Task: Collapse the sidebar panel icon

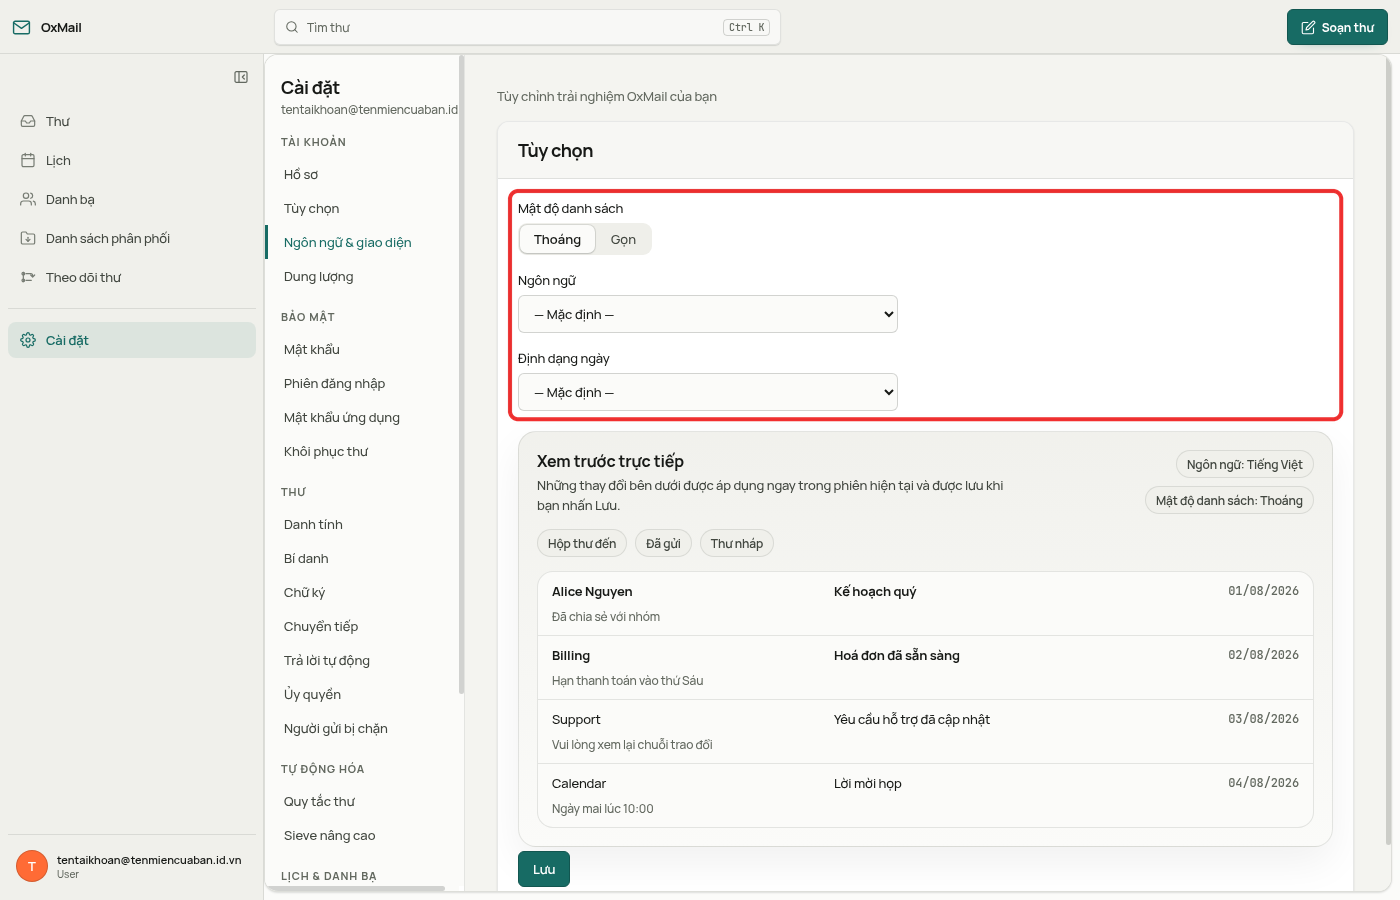Action: click(x=241, y=77)
